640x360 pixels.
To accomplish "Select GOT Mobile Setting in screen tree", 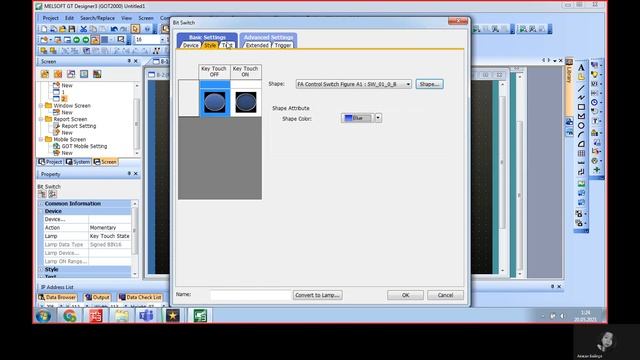I will [84, 146].
